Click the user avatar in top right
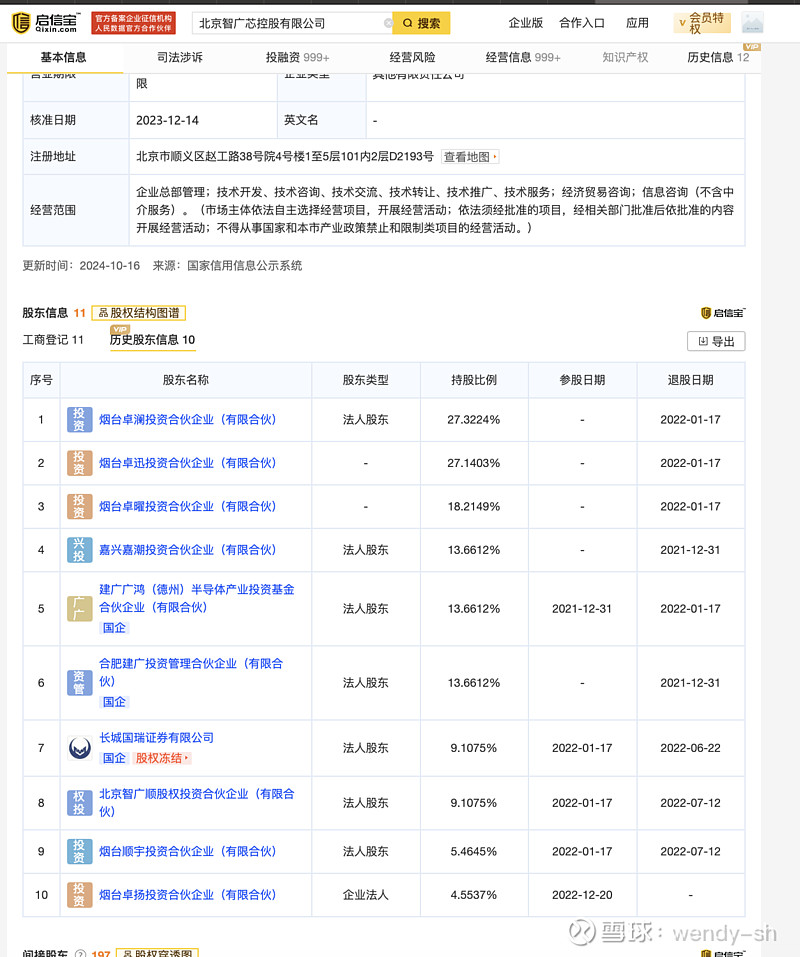The height and width of the screenshot is (957, 800). point(752,22)
